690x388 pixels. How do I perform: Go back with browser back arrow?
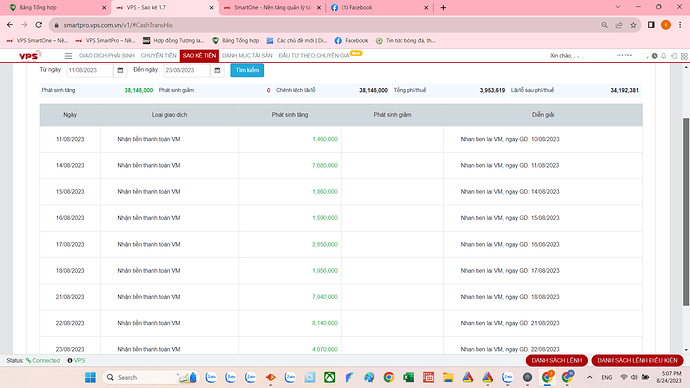pyautogui.click(x=10, y=25)
